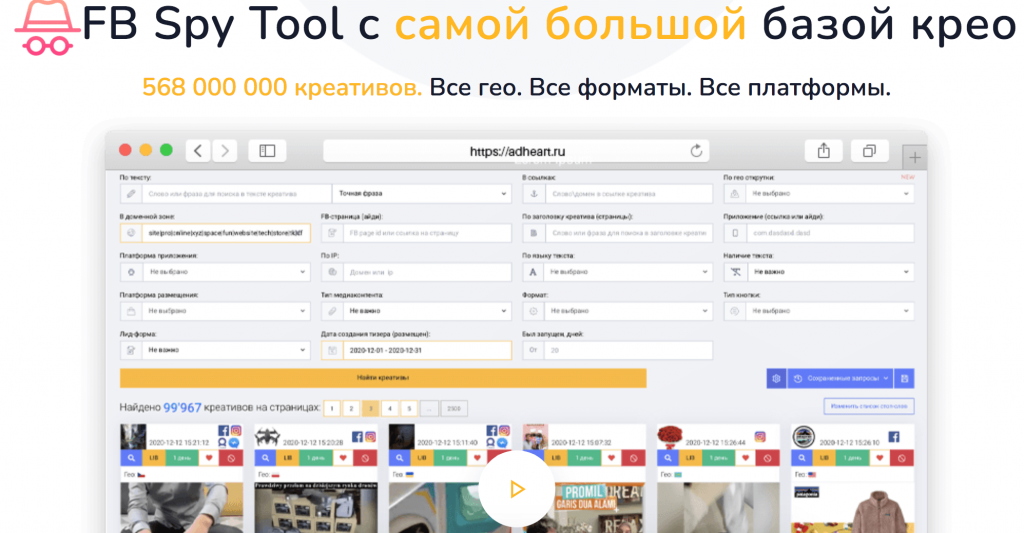Image resolution: width=1024 pixels, height=533 pixels.
Task: Expand the 'Сохраненные запросы' saved queries menu
Action: (x=840, y=378)
